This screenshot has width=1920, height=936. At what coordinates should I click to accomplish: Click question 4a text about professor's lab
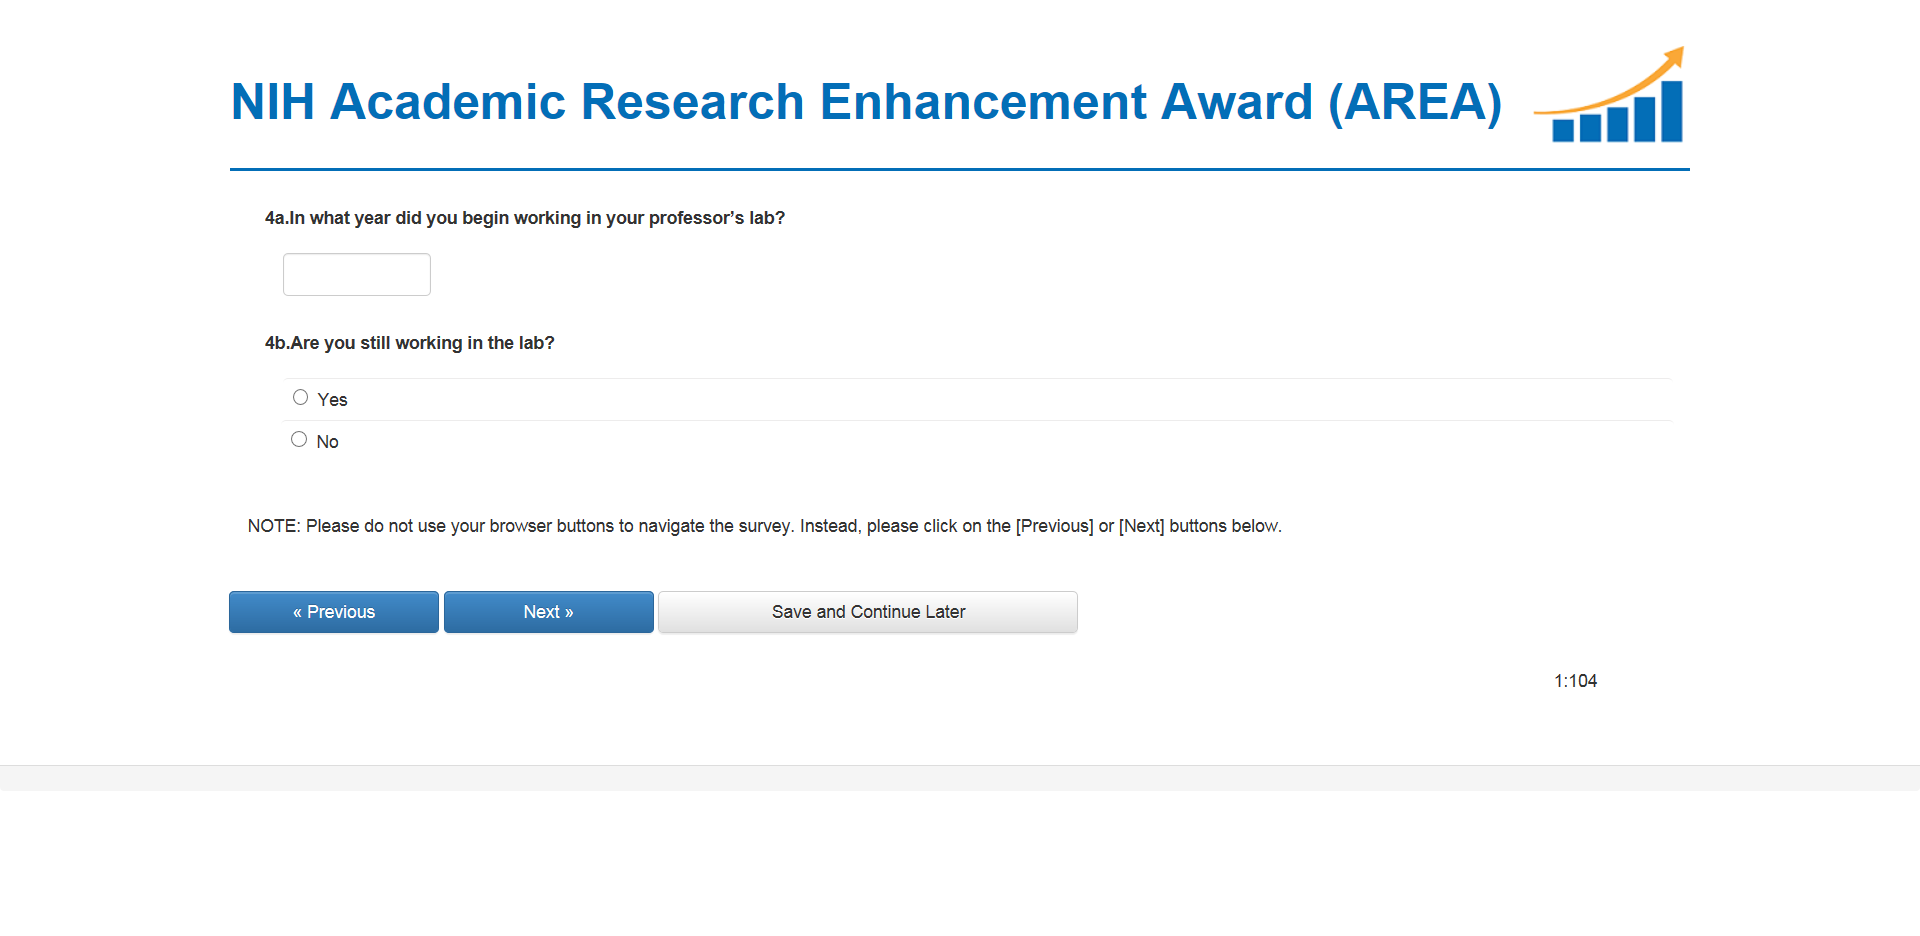525,218
